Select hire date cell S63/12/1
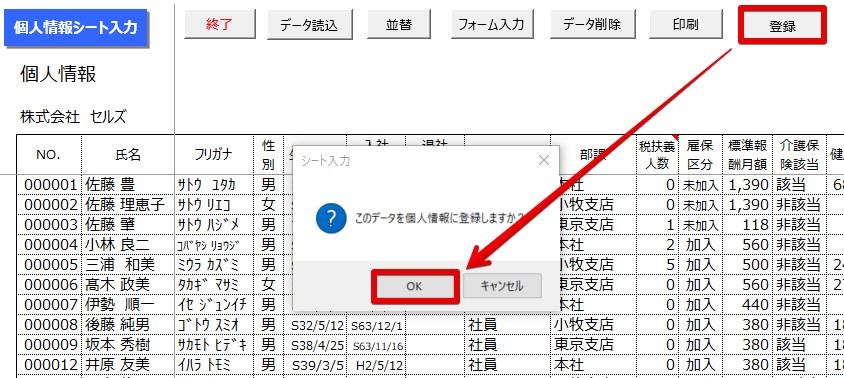Image resolution: width=844 pixels, height=378 pixels. click(377, 325)
